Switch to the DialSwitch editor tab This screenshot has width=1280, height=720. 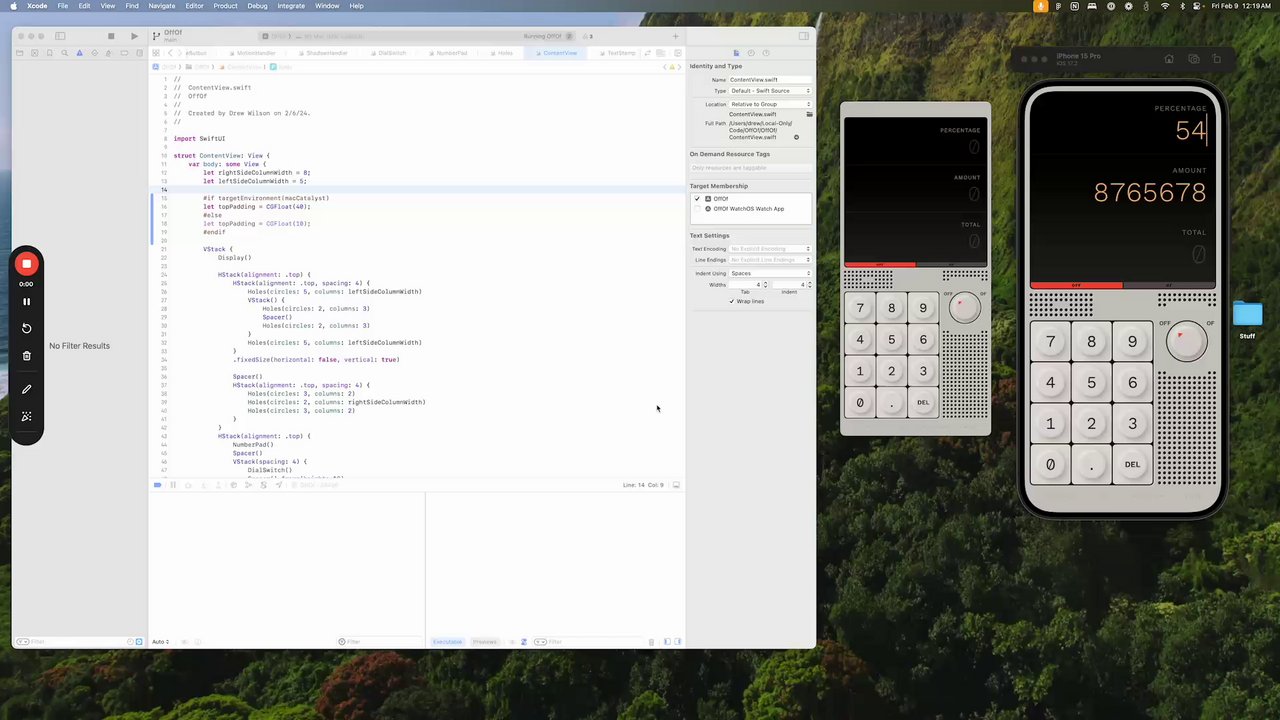click(x=390, y=53)
